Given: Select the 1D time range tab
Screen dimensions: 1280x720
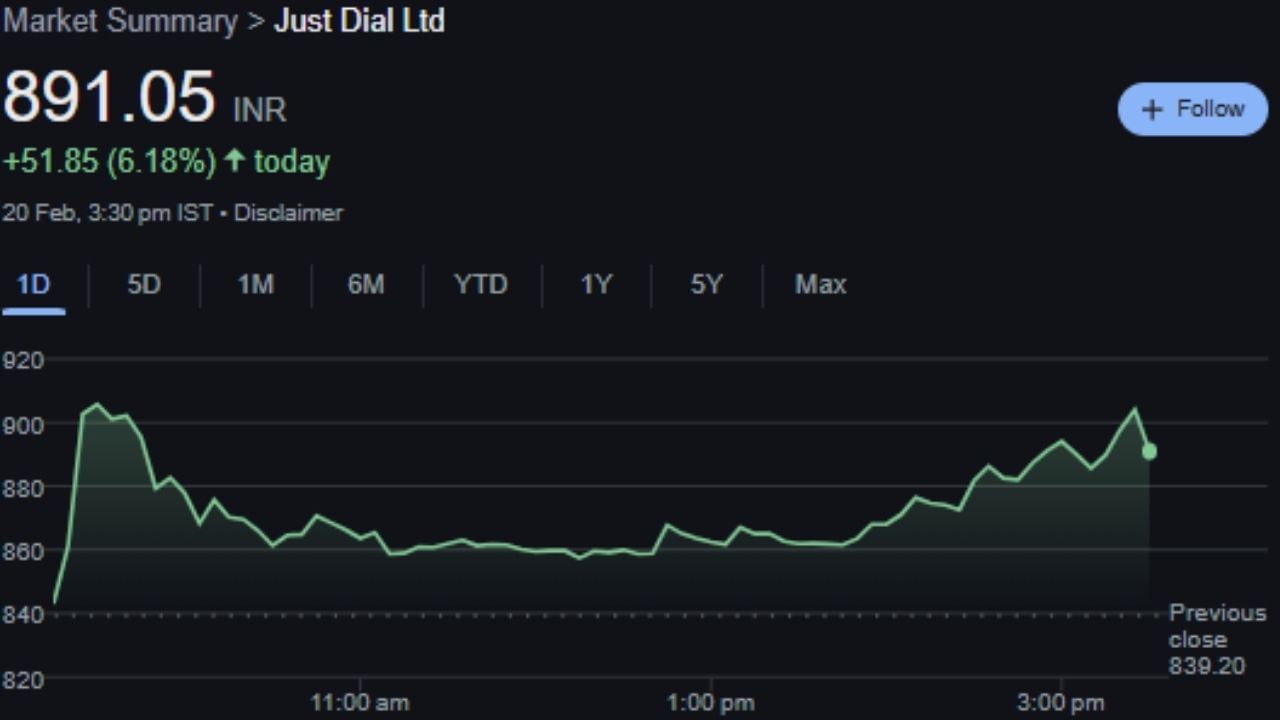Looking at the screenshot, I should coord(33,285).
